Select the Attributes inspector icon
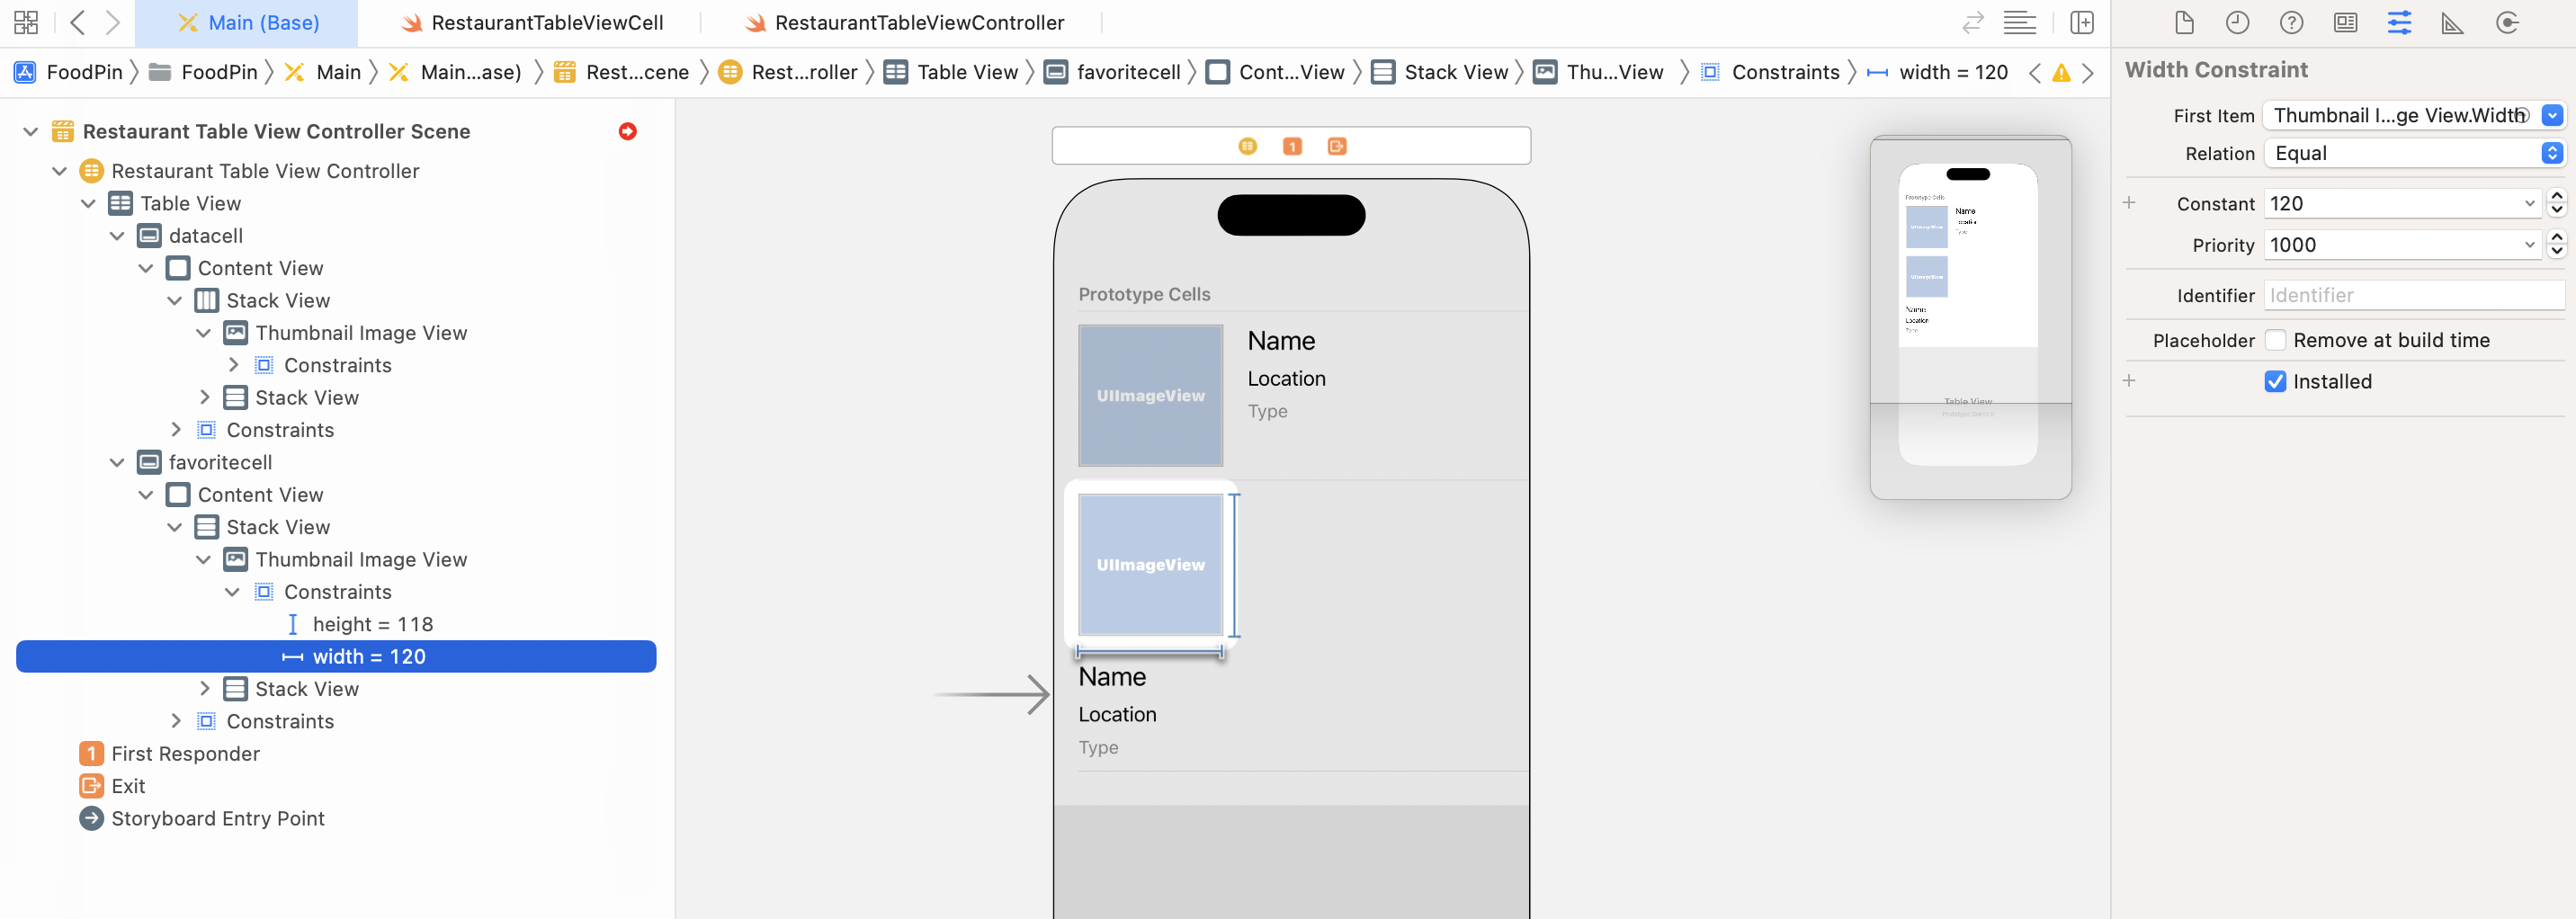Screen dimensions: 2576x919 pyautogui.click(x=2398, y=22)
